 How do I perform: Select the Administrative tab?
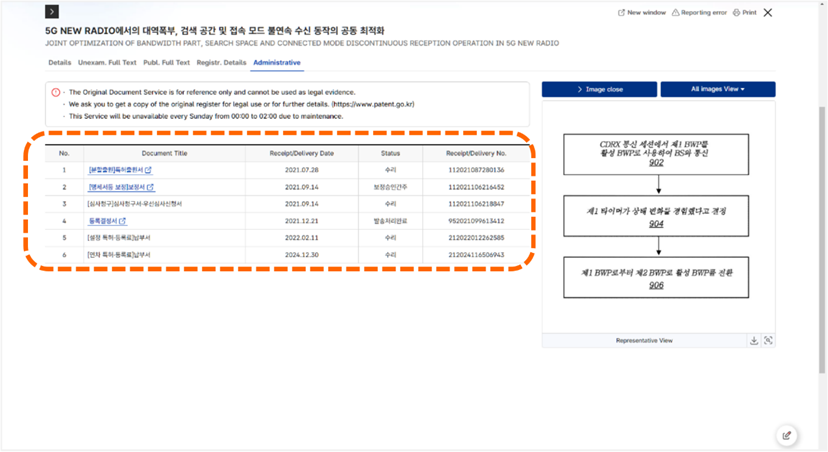(x=277, y=62)
